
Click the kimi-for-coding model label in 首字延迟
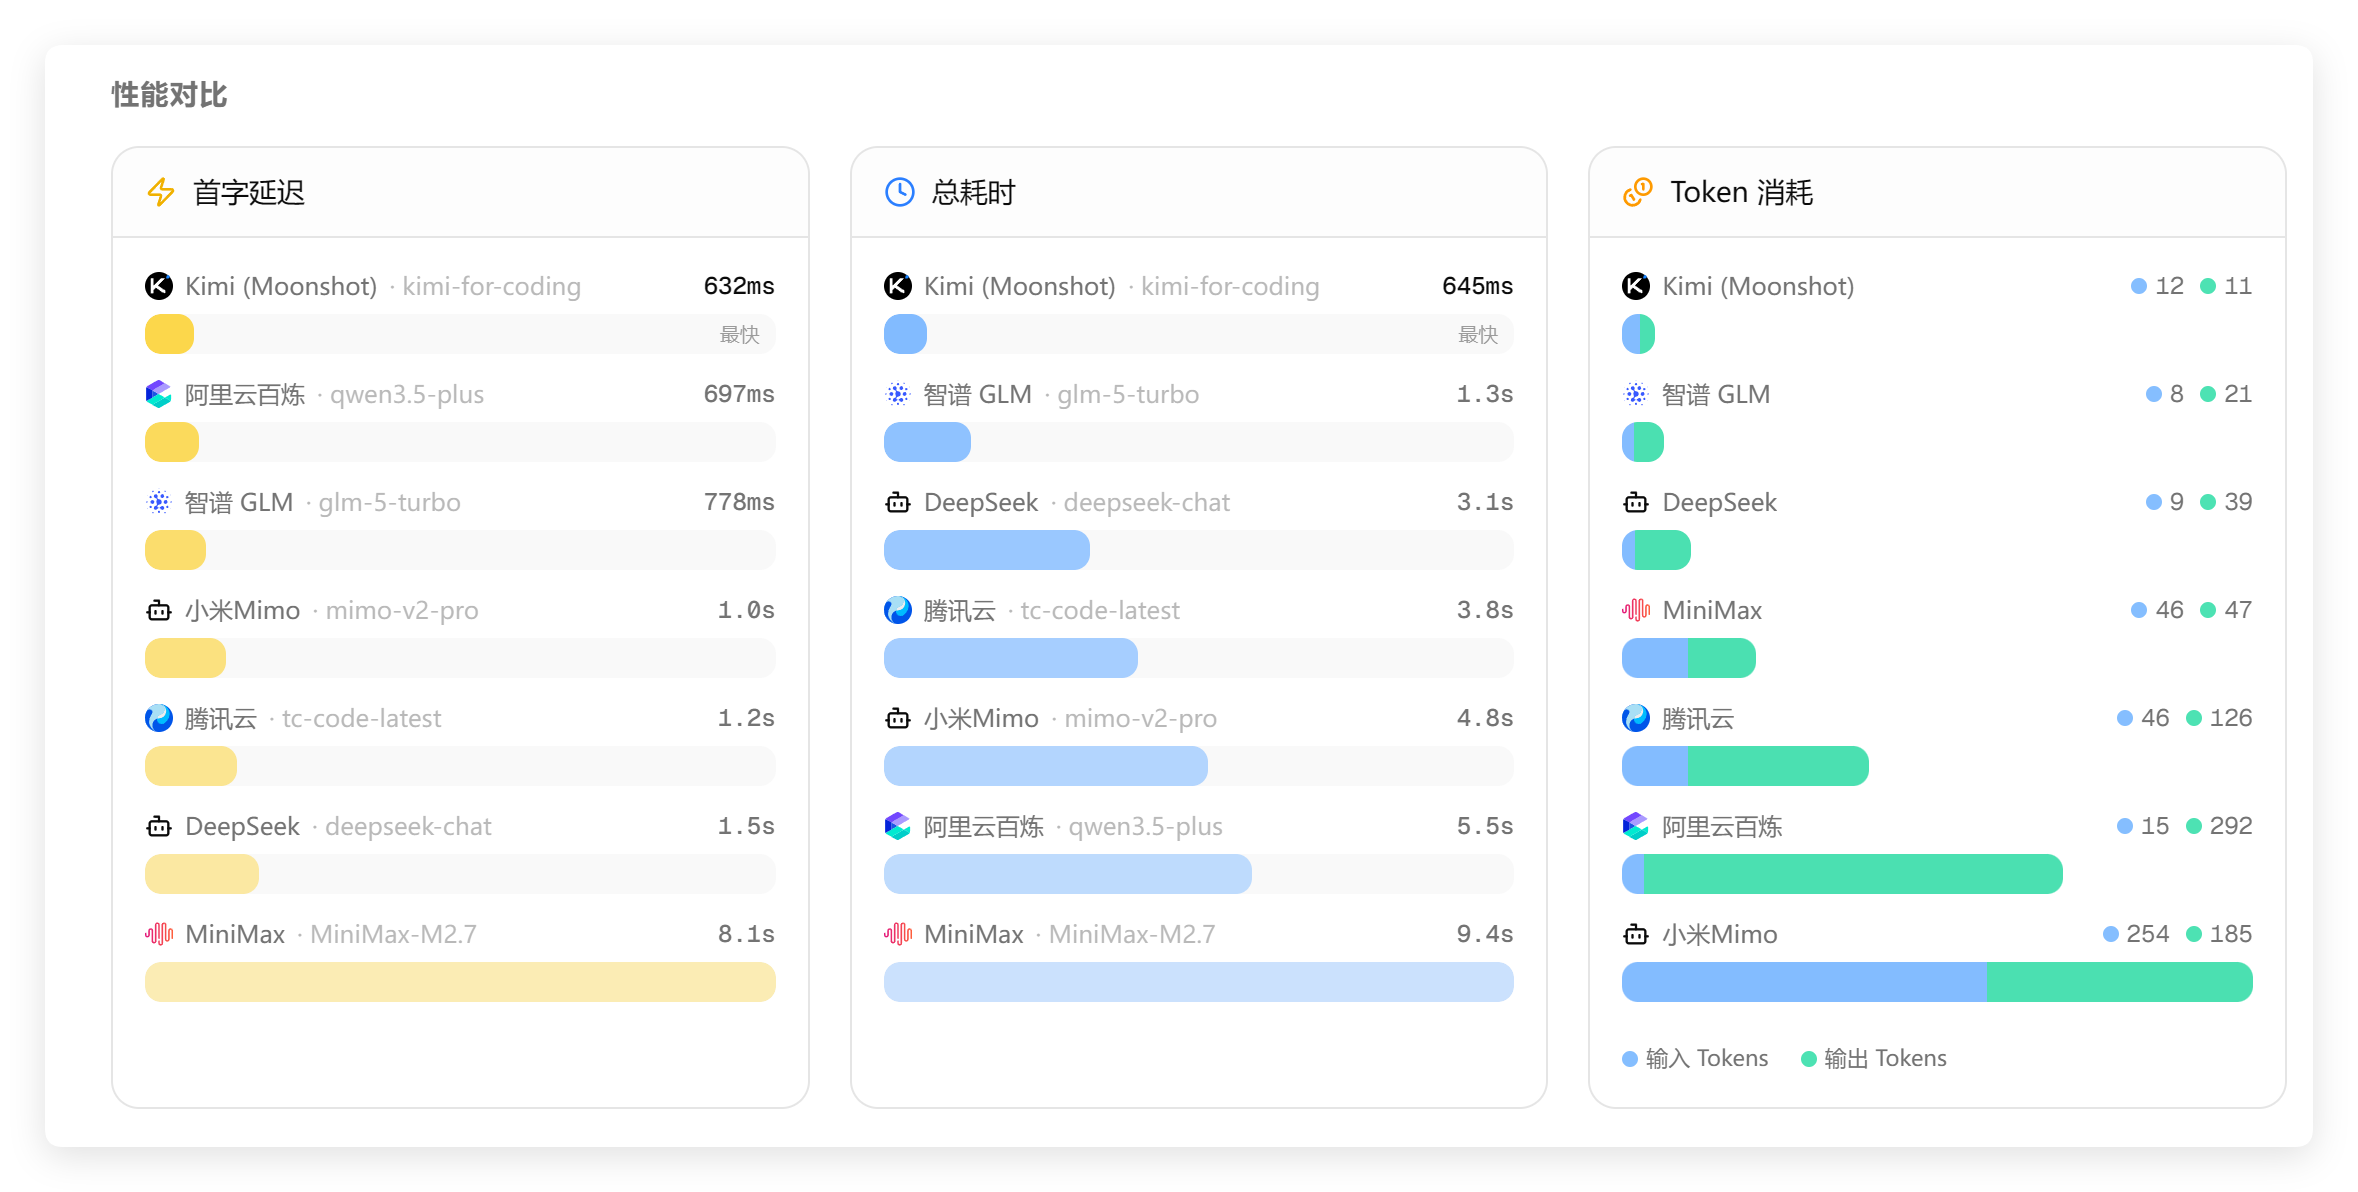tap(491, 286)
